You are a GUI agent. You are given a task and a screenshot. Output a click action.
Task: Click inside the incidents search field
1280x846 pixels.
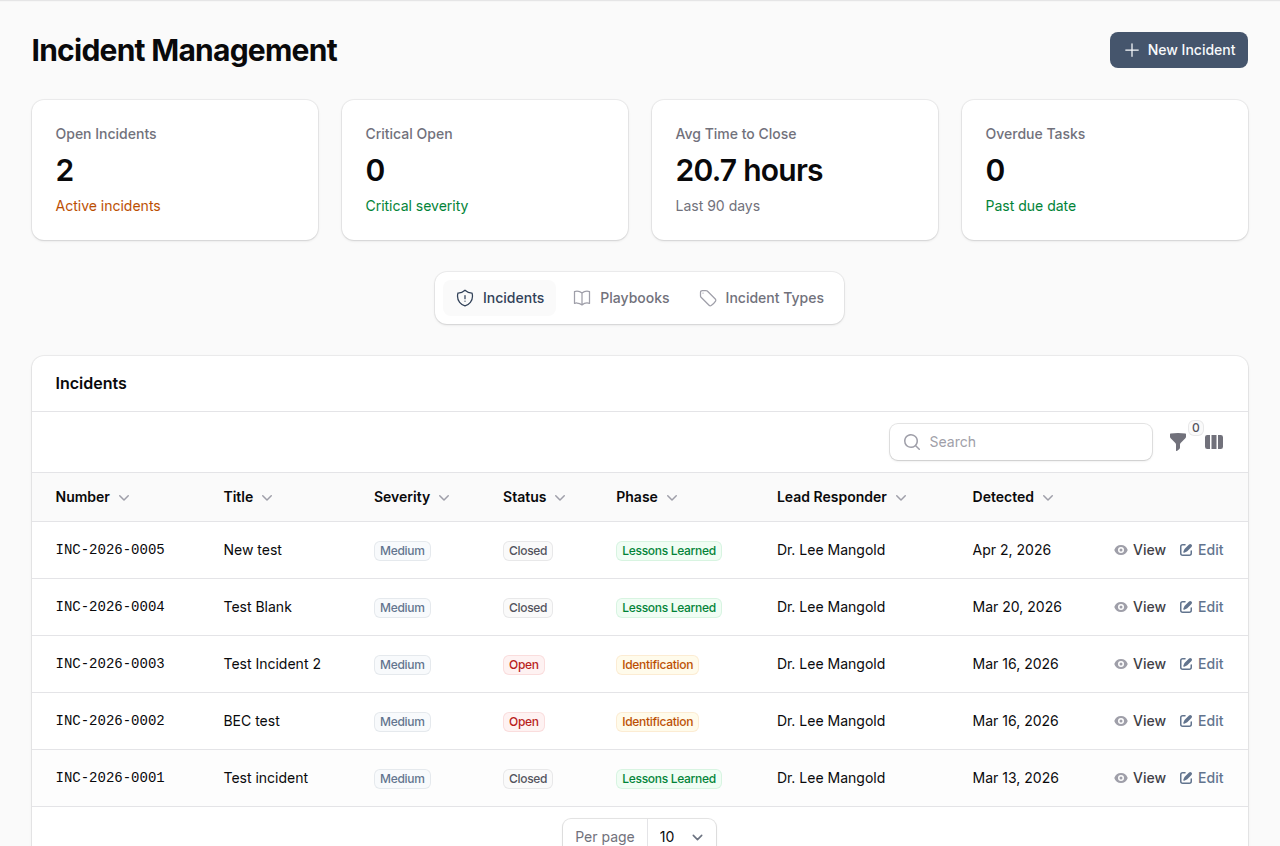click(1020, 441)
